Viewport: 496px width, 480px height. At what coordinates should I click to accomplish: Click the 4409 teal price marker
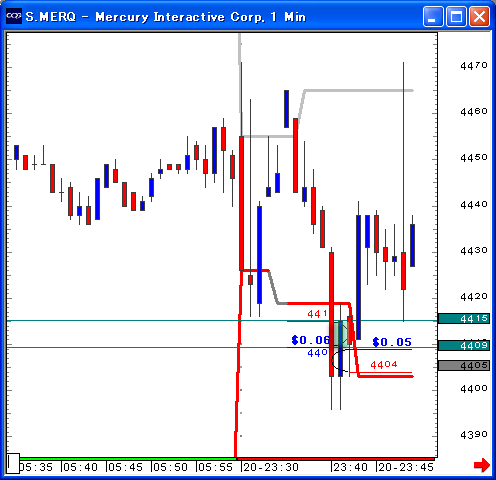pos(464,345)
